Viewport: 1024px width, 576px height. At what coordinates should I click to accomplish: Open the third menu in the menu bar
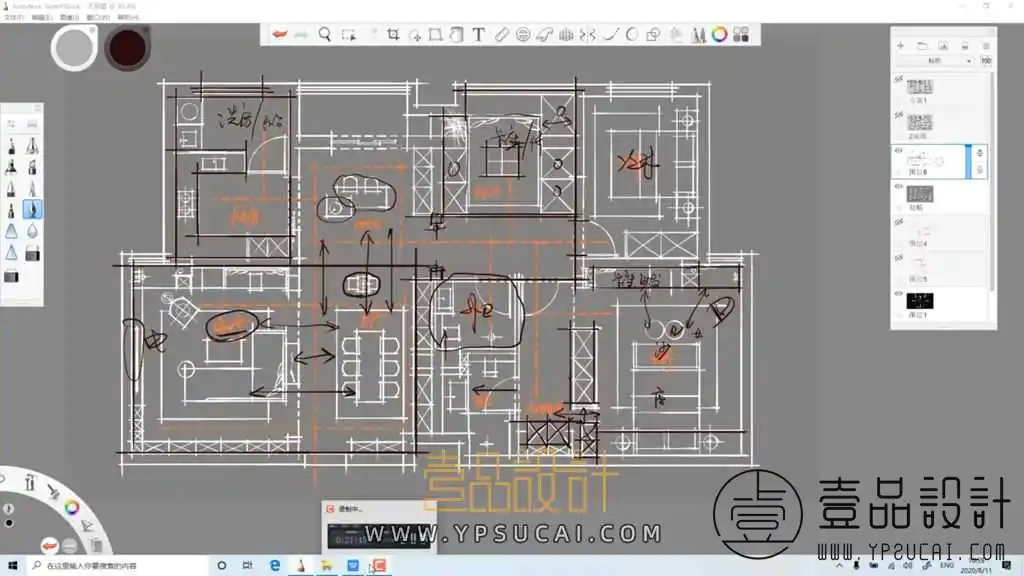coord(70,18)
